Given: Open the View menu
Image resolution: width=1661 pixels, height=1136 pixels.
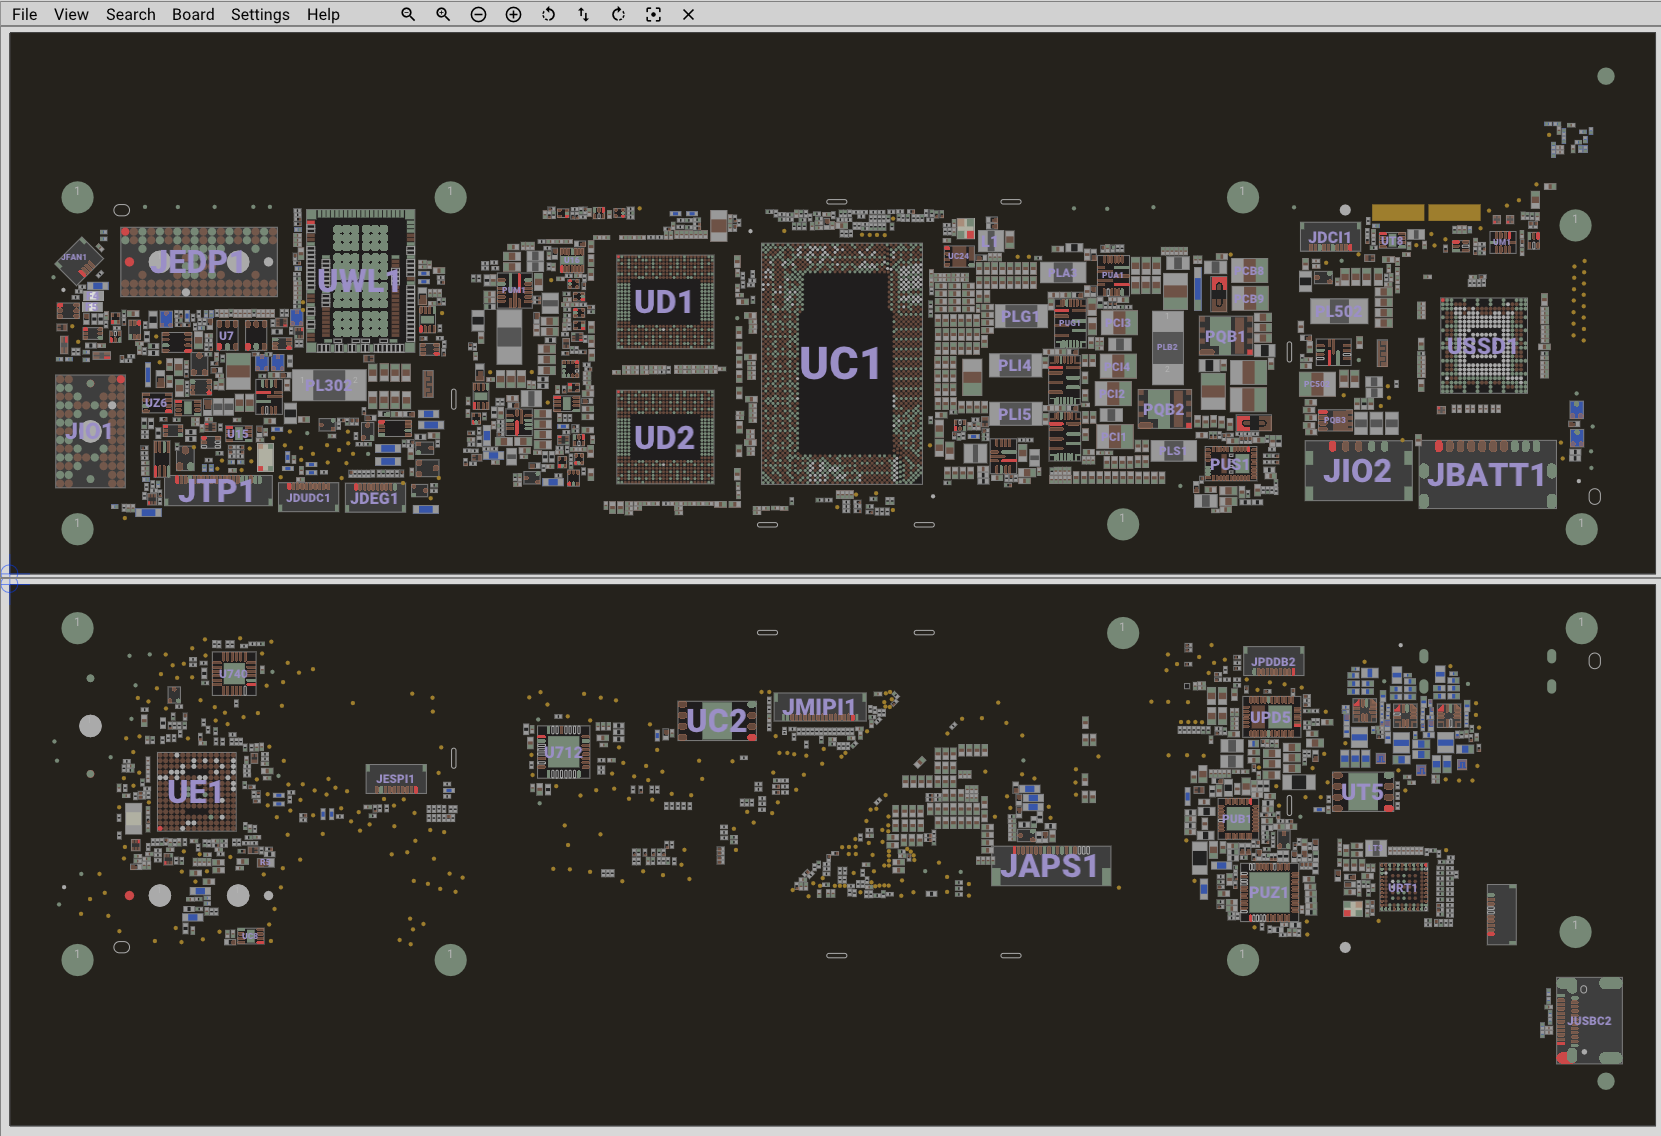Looking at the screenshot, I should coord(71,14).
